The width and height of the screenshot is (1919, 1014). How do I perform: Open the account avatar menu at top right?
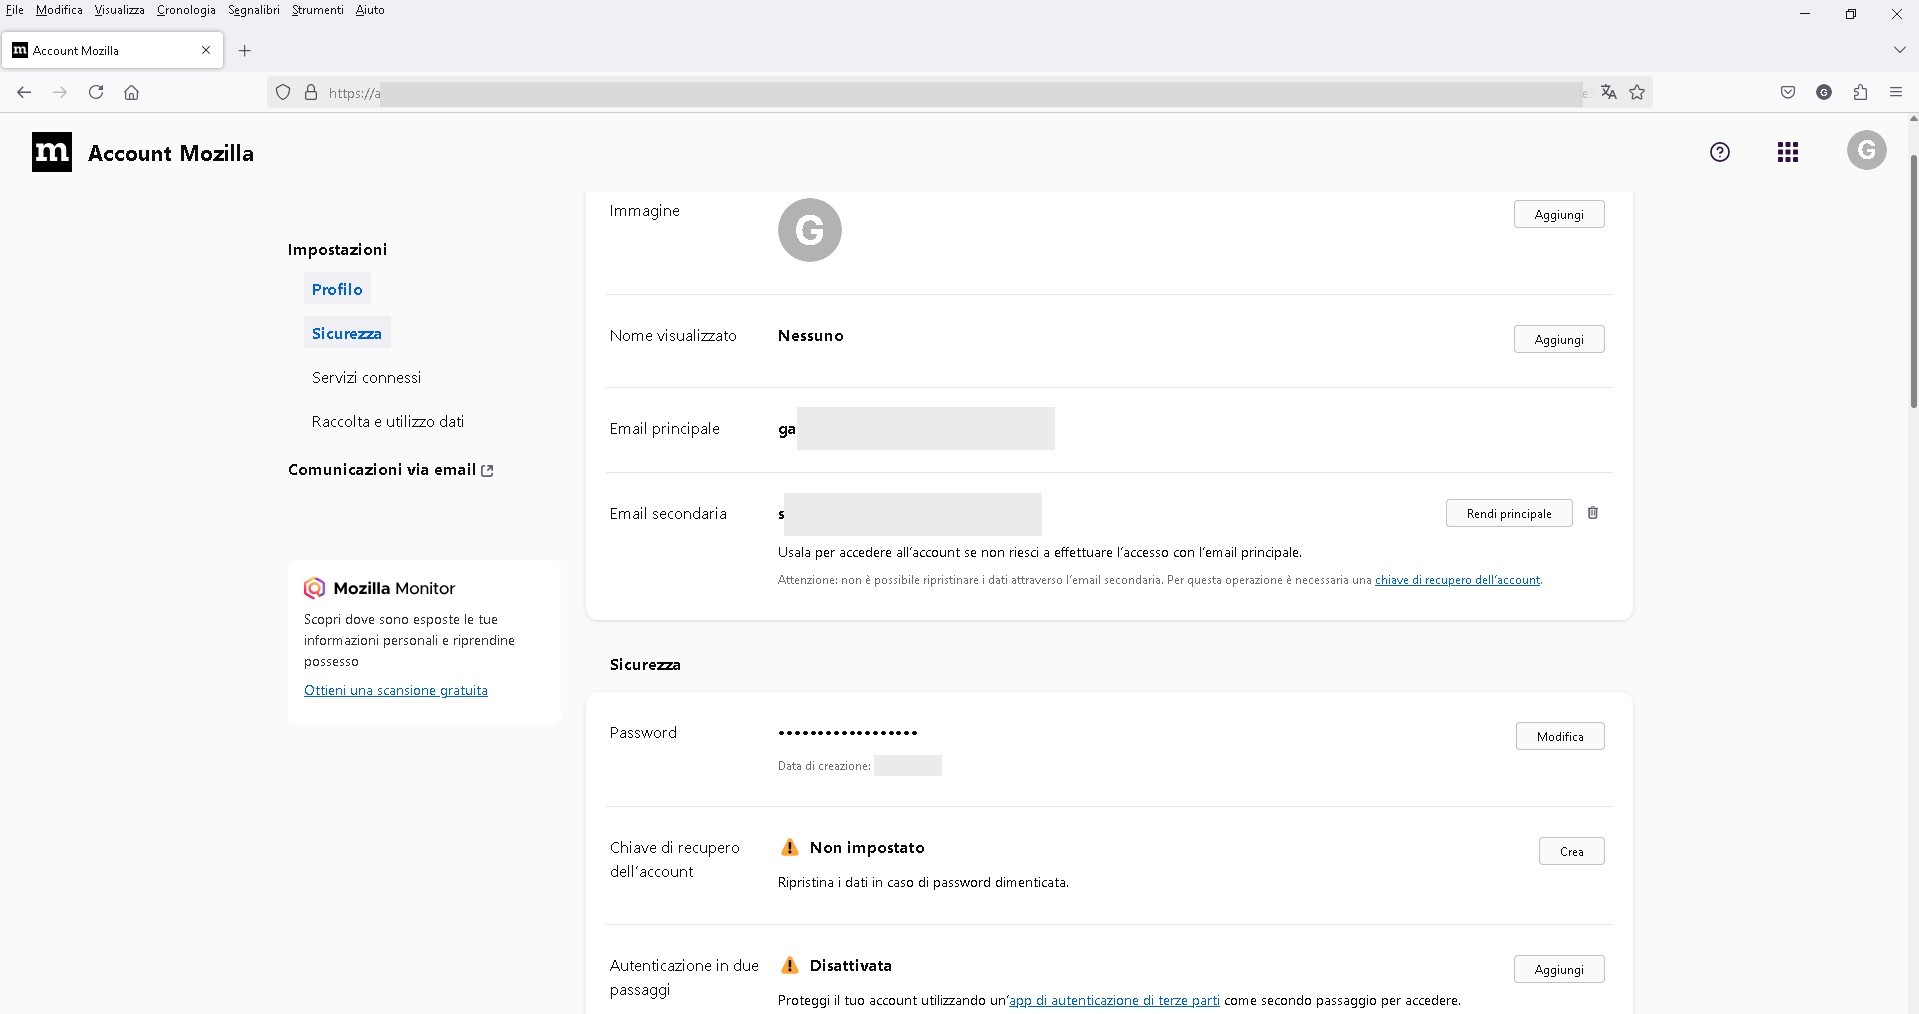[1866, 151]
